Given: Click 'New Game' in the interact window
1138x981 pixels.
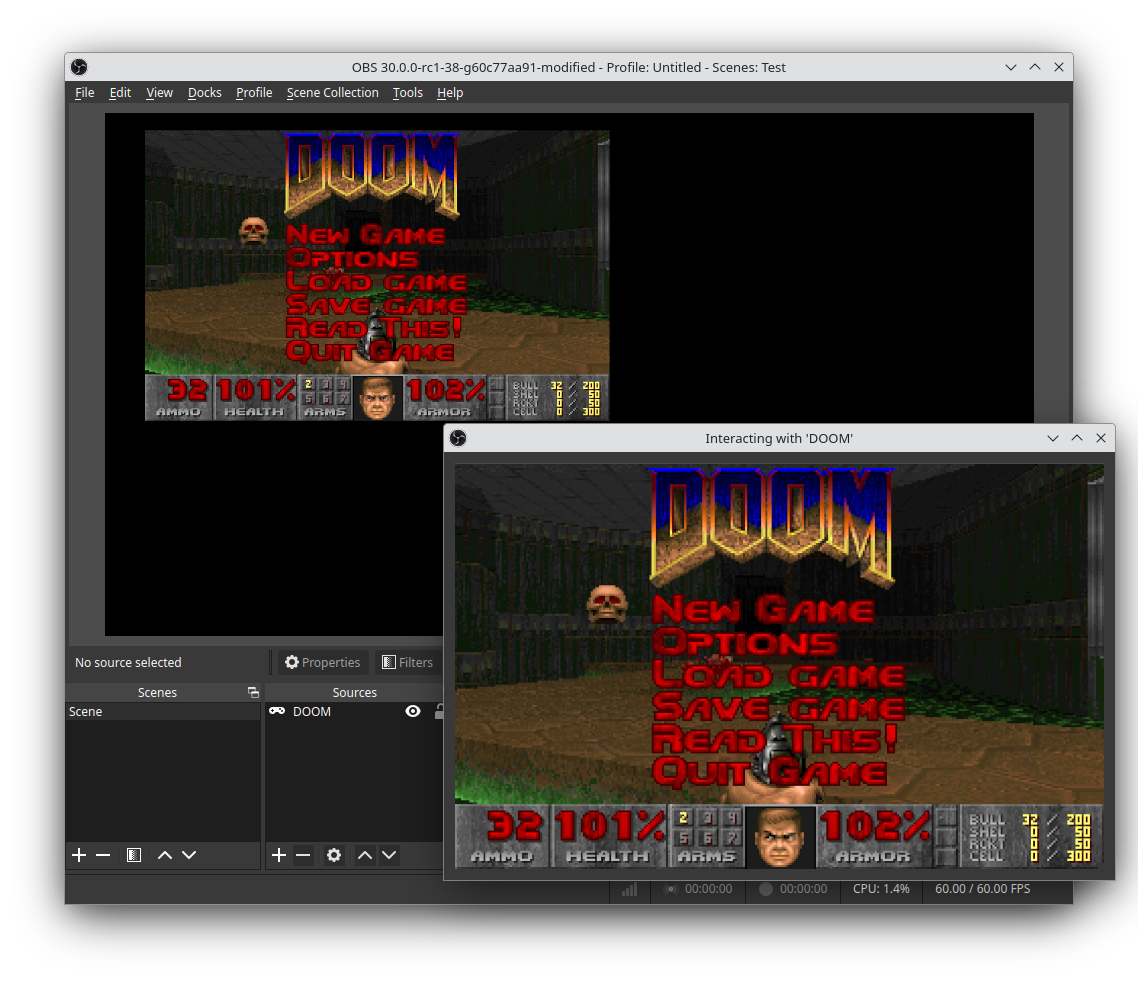Looking at the screenshot, I should tap(763, 609).
